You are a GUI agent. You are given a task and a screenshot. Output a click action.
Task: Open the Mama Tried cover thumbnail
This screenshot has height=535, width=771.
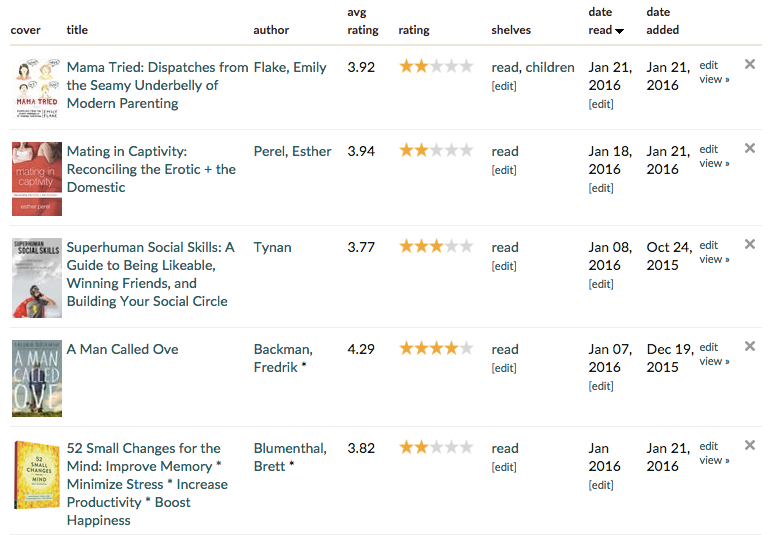click(37, 89)
